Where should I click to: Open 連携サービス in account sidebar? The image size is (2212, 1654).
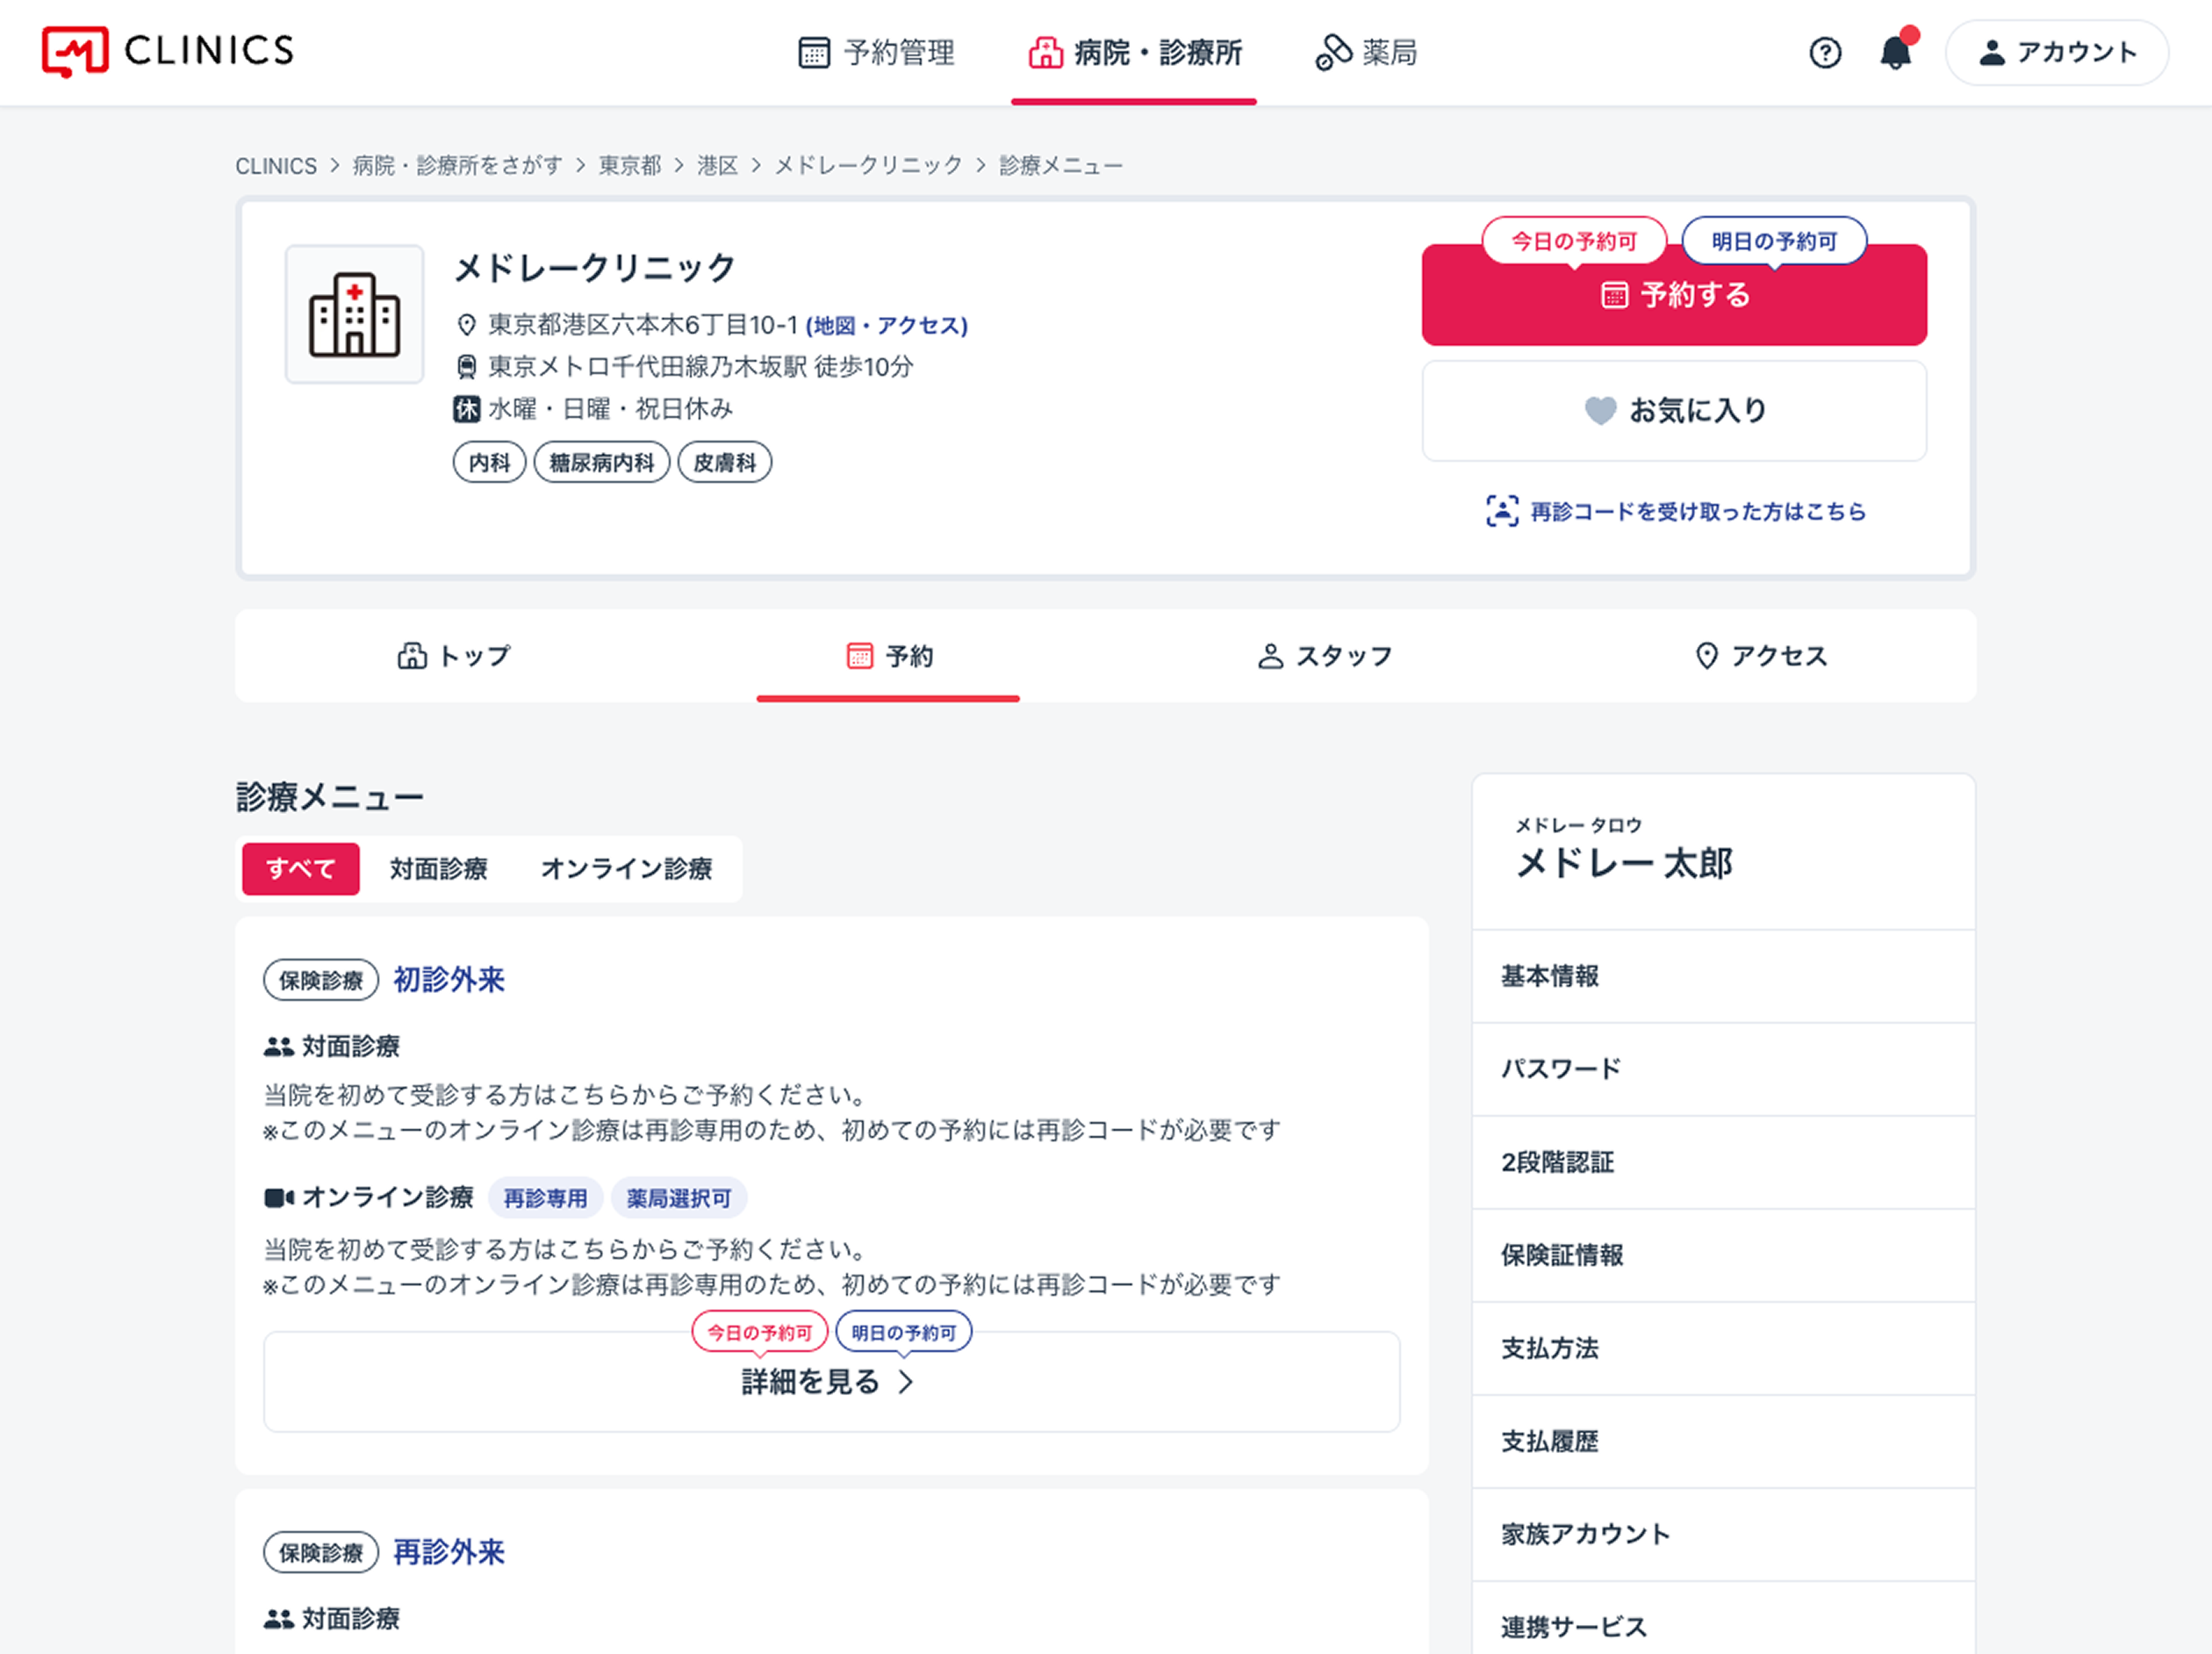click(1723, 1618)
